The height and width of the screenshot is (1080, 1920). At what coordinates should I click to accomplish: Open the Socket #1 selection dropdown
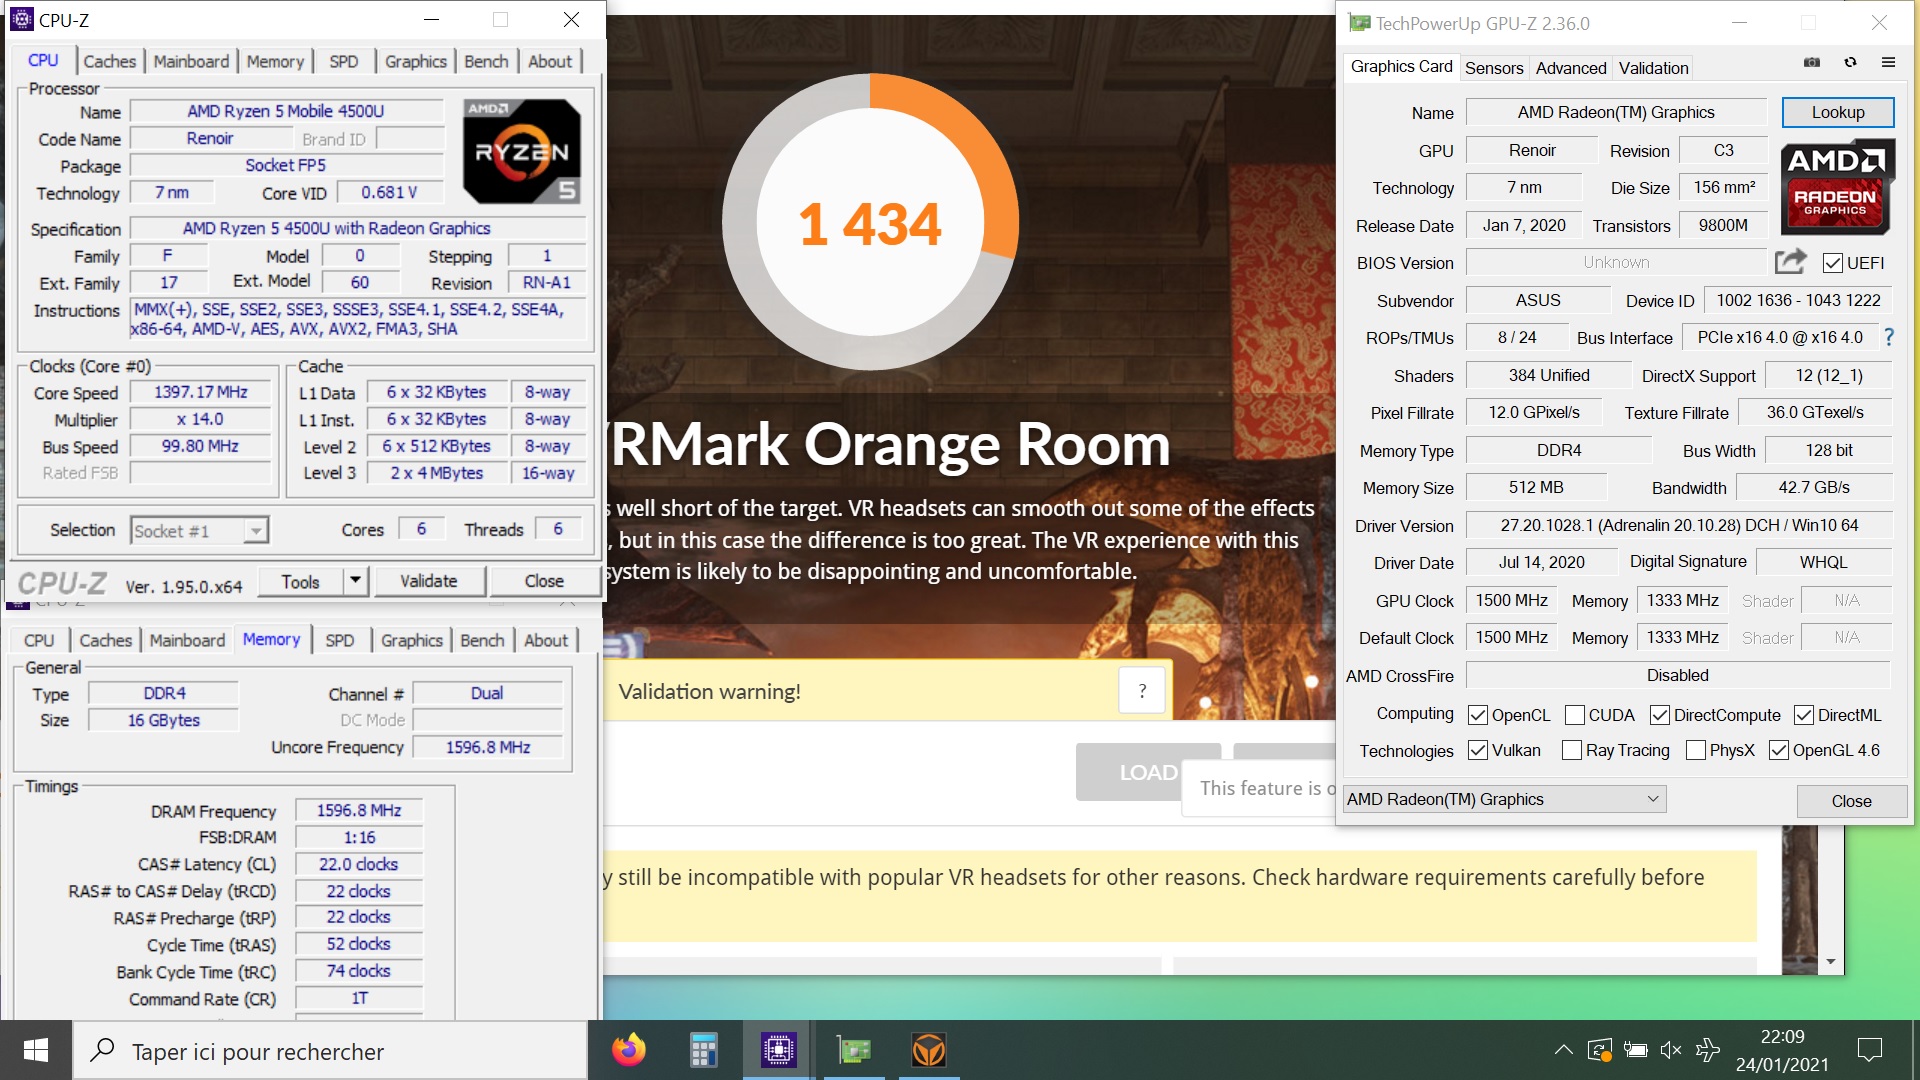click(199, 530)
